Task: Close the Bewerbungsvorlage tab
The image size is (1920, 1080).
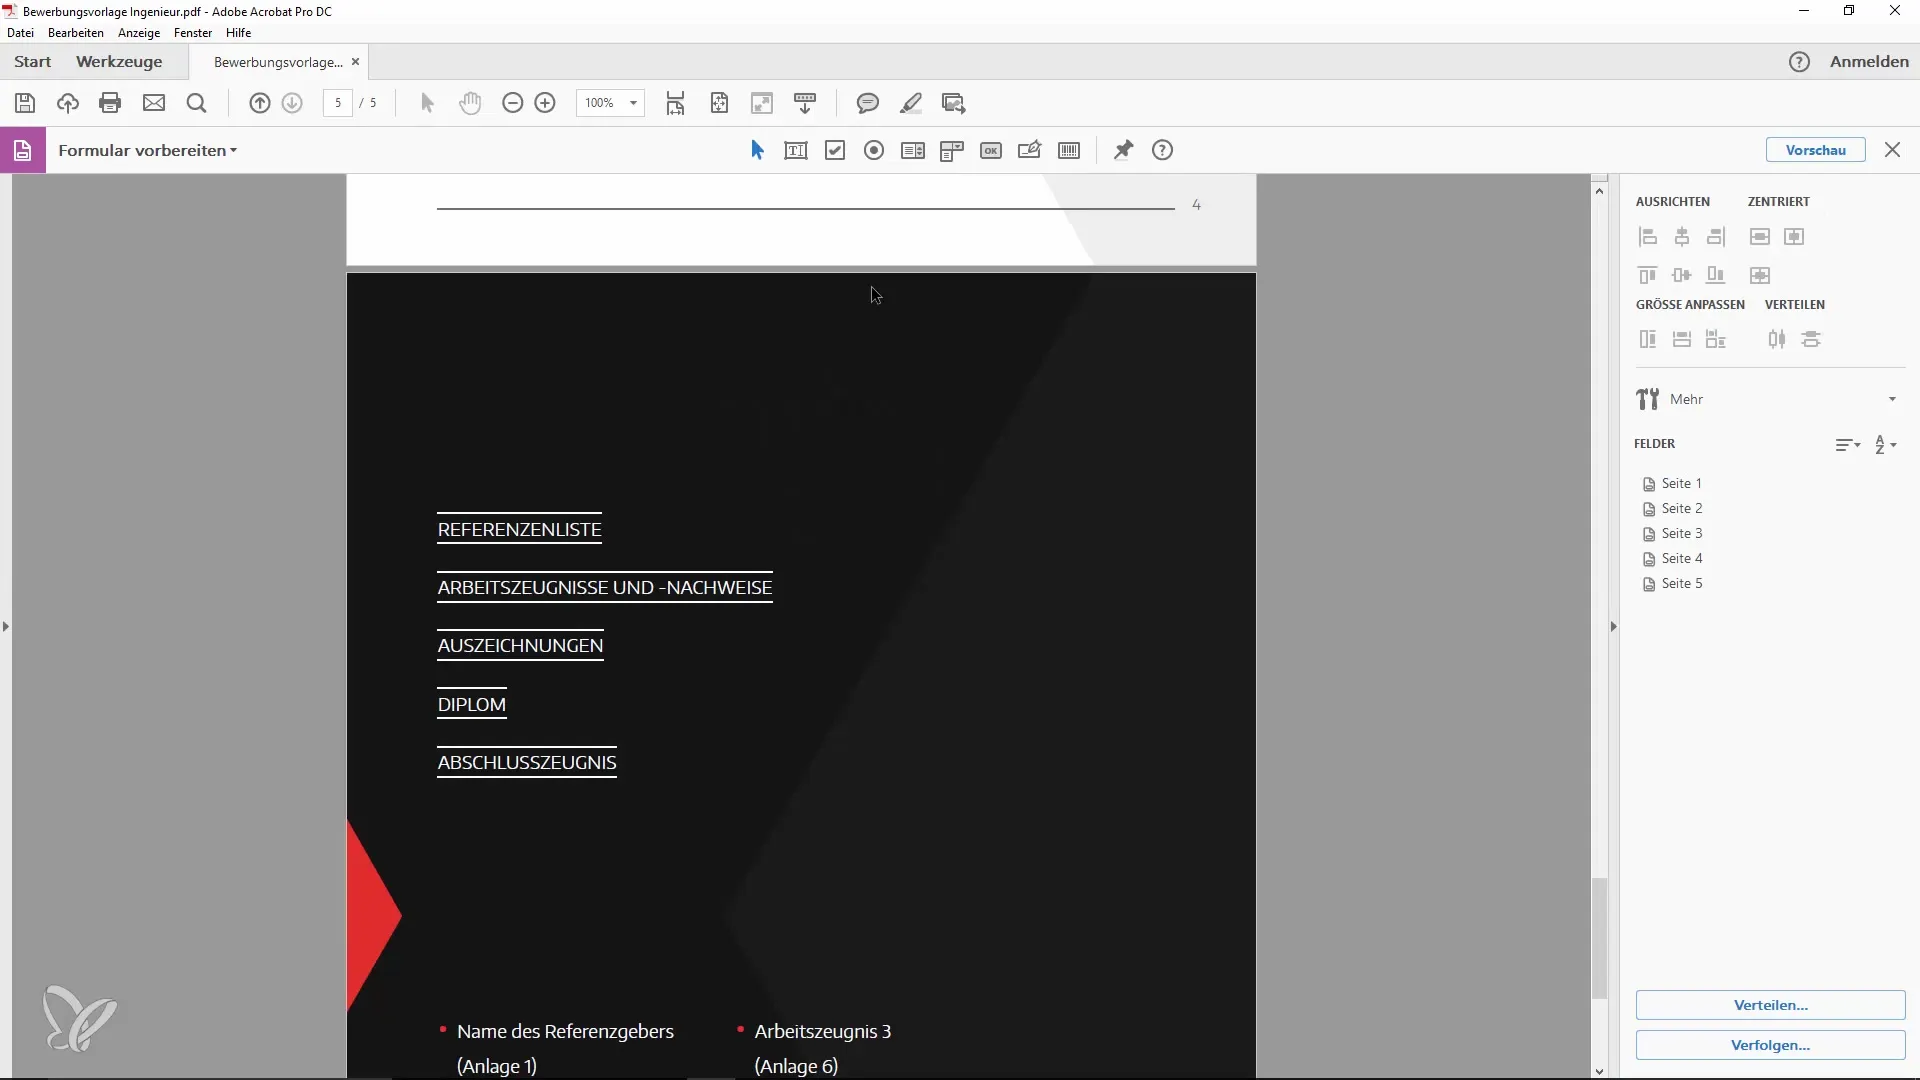Action: (355, 62)
